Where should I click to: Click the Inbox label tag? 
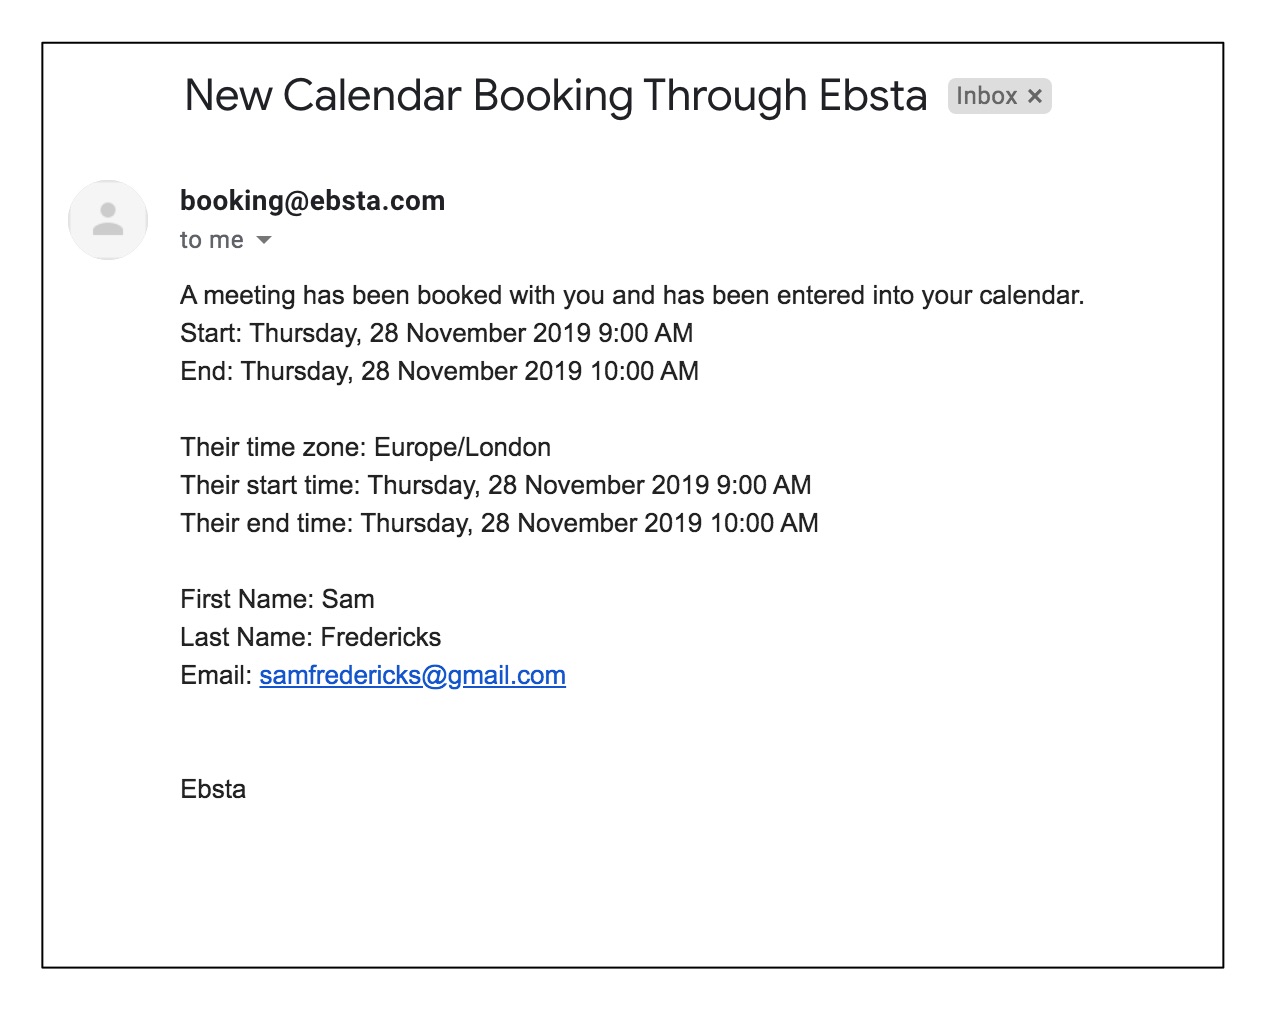999,96
